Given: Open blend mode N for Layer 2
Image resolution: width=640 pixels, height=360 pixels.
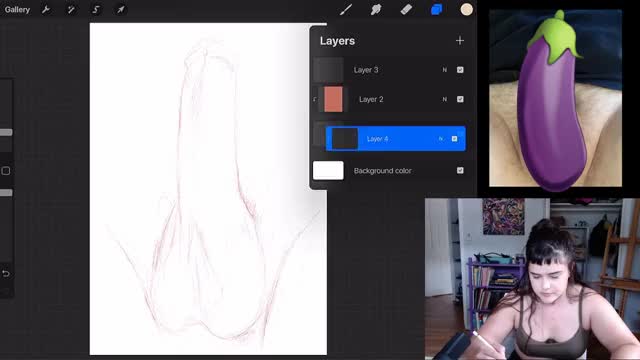Looking at the screenshot, I should pos(444,99).
